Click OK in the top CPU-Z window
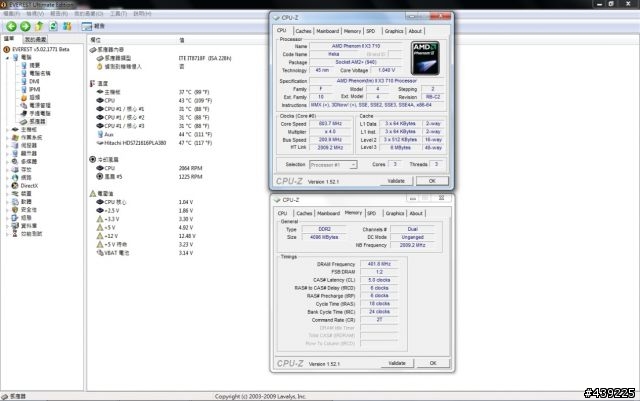640x401 pixels. click(432, 181)
